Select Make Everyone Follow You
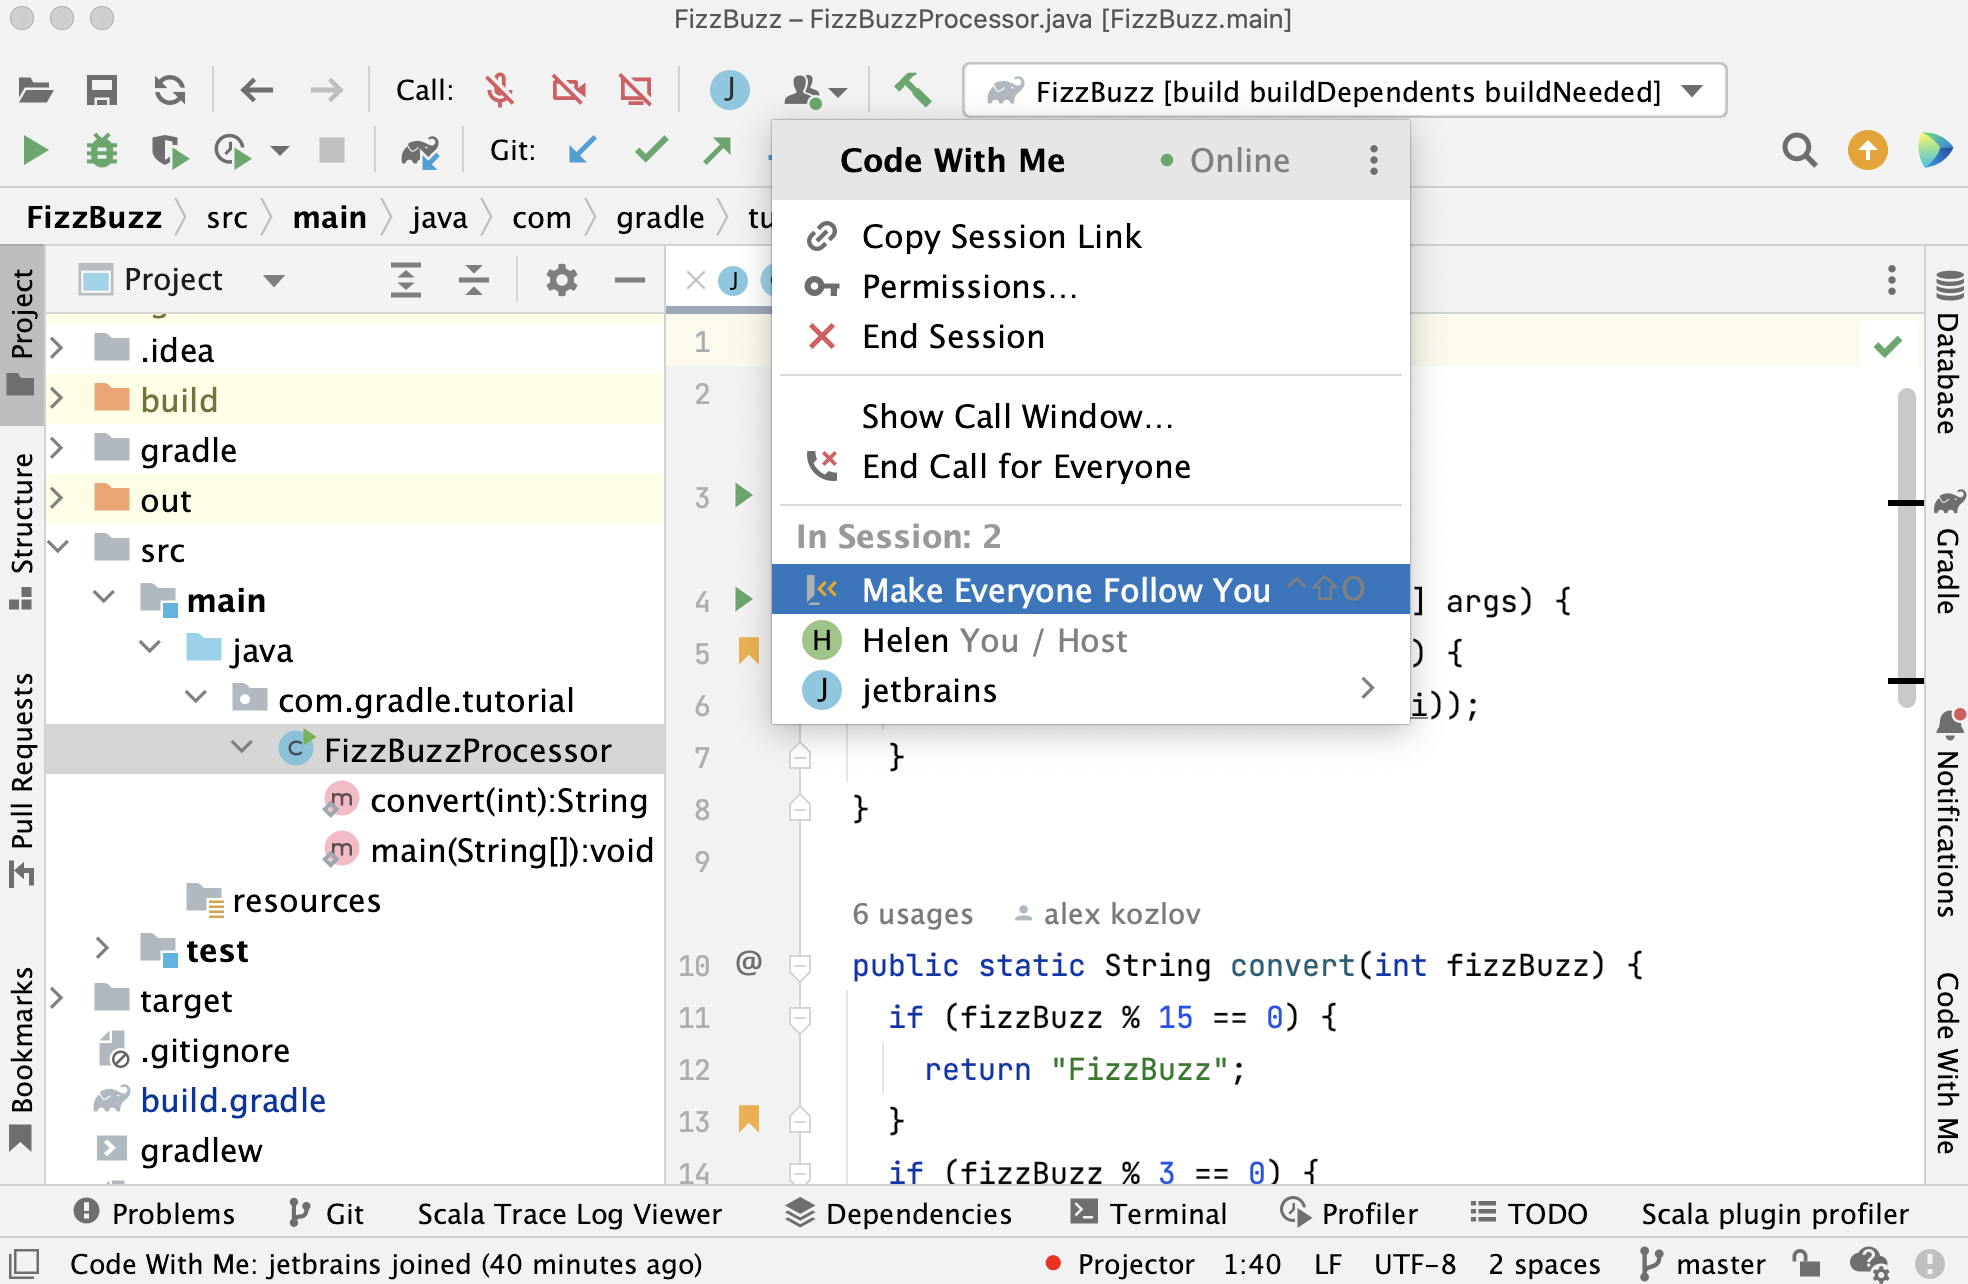 (1090, 590)
